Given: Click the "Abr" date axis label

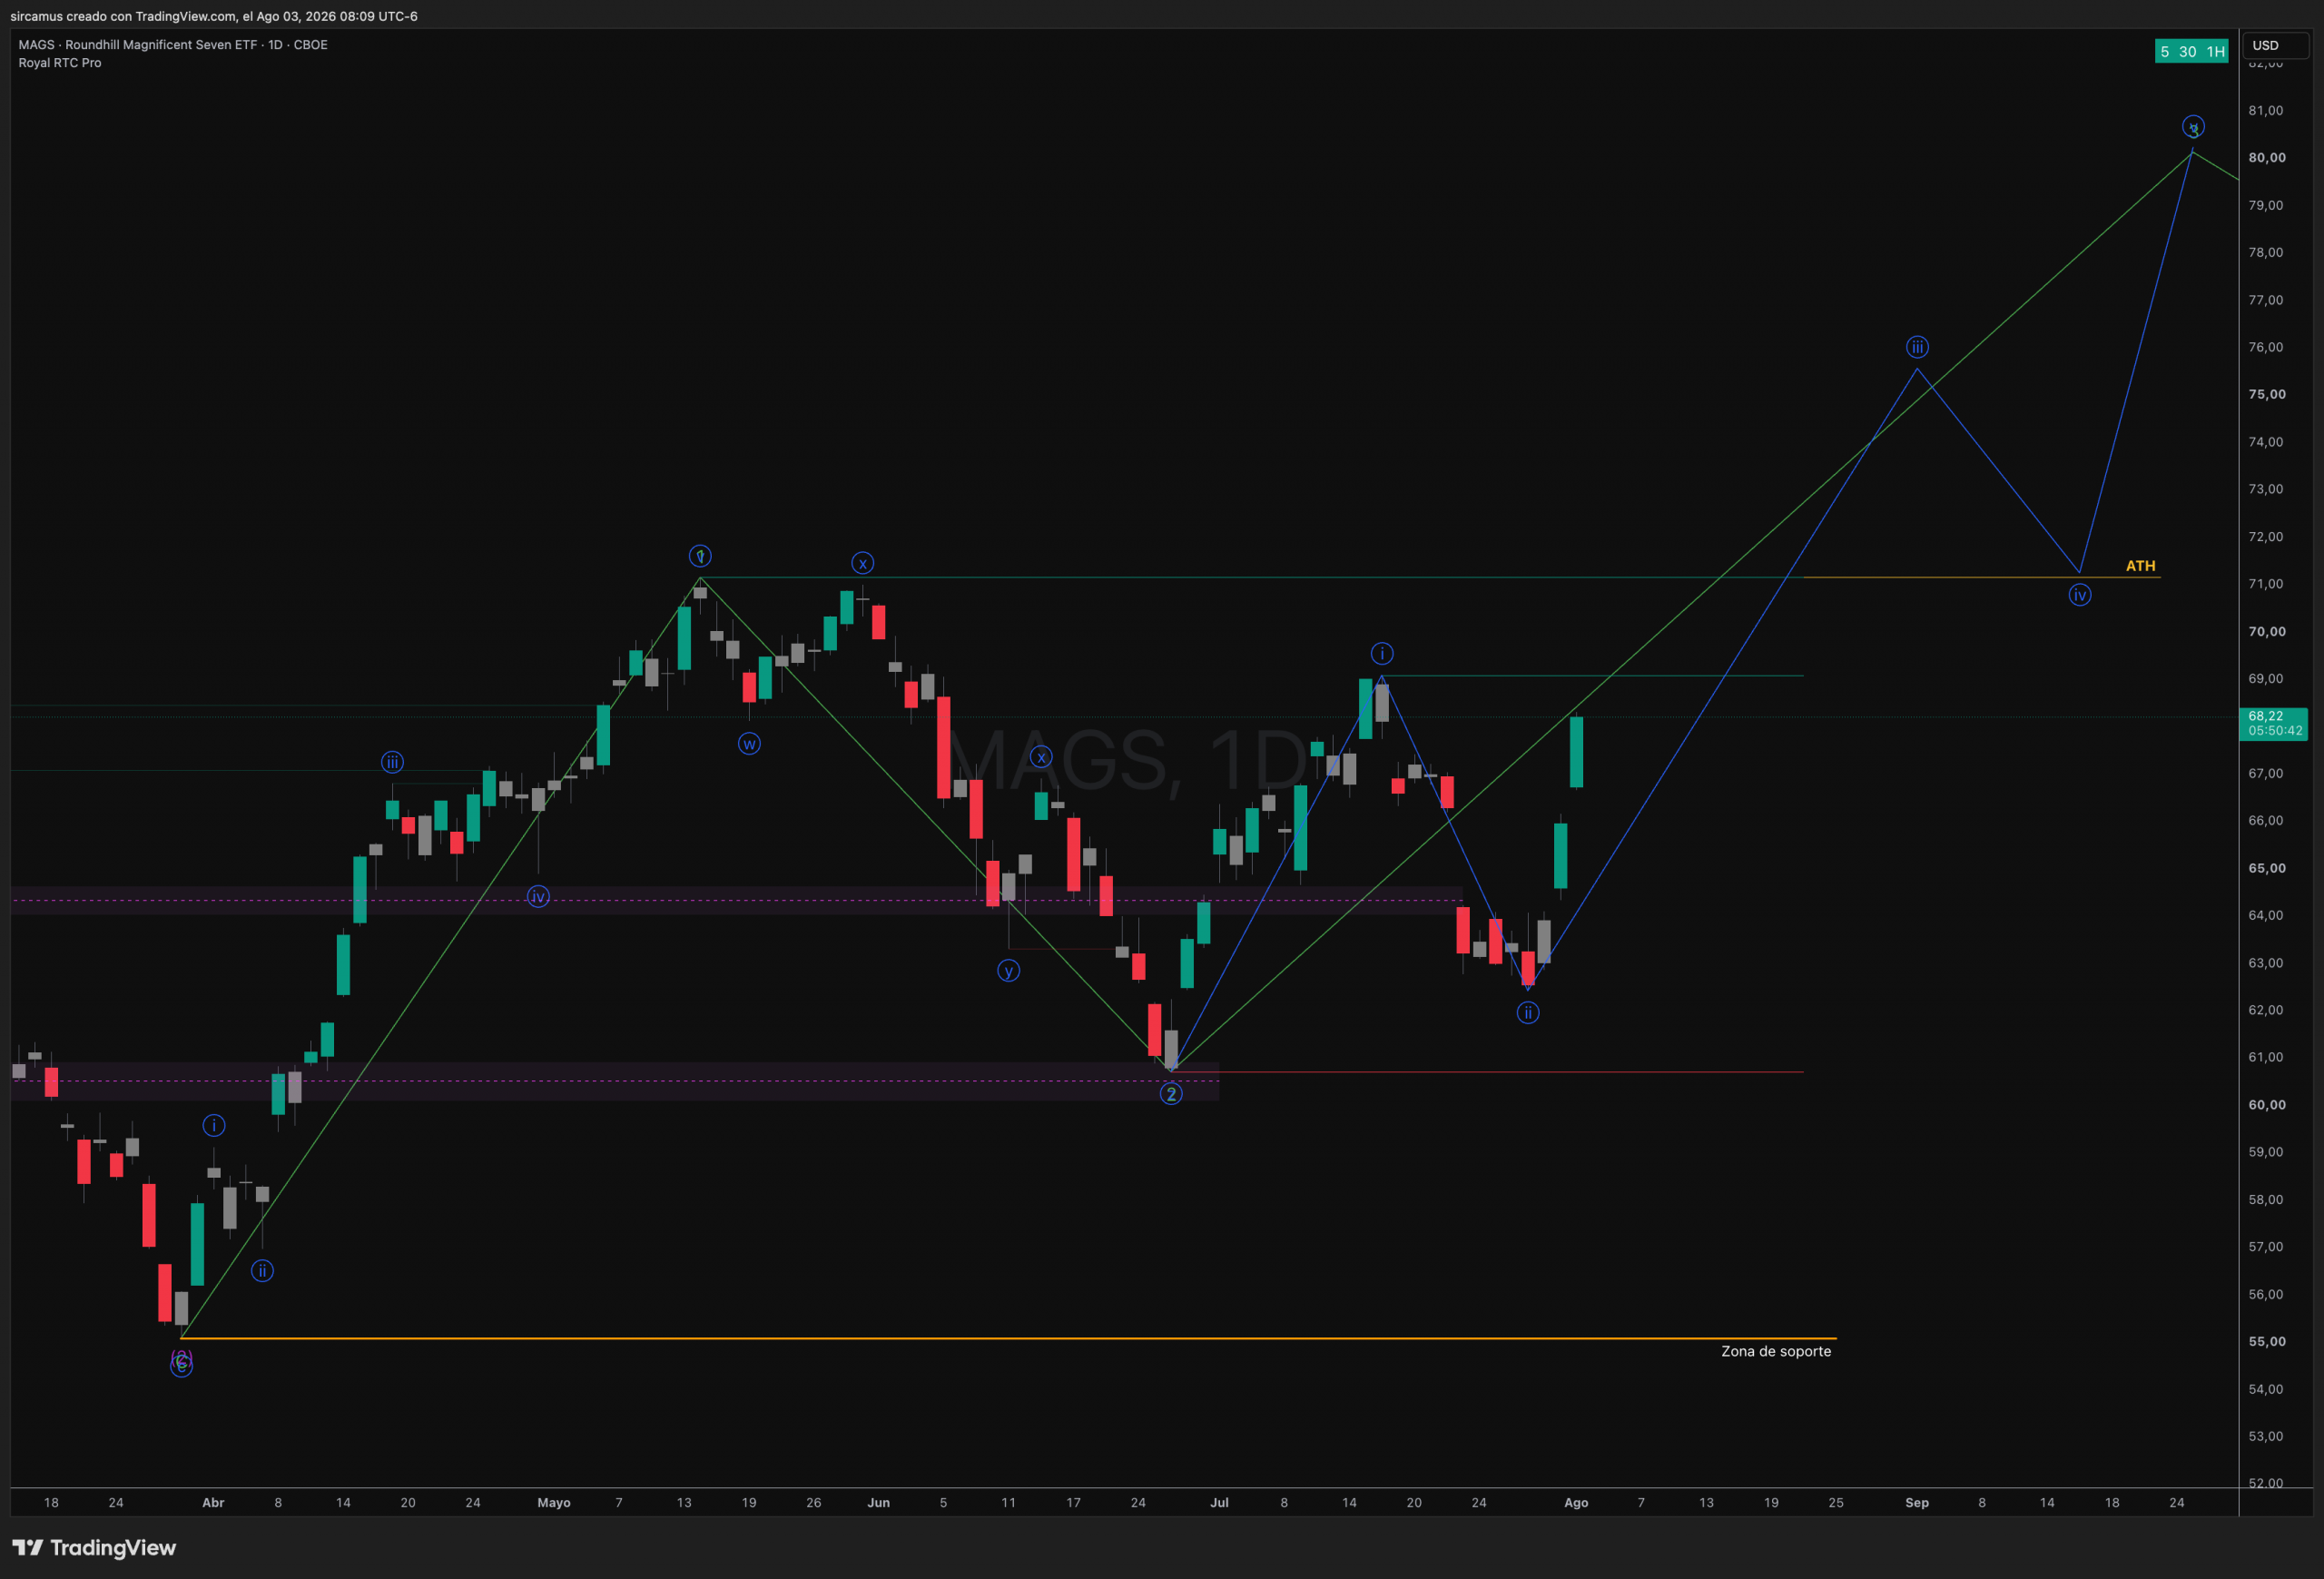Looking at the screenshot, I should (213, 1503).
